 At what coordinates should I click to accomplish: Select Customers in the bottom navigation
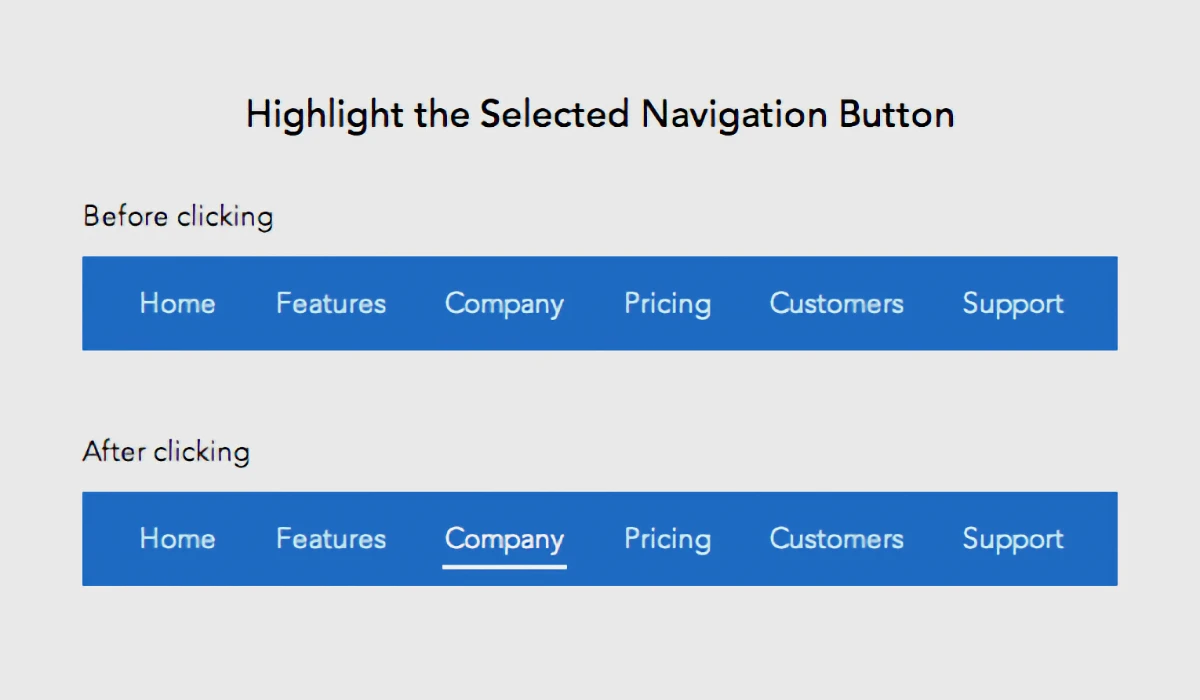pyautogui.click(x=836, y=538)
